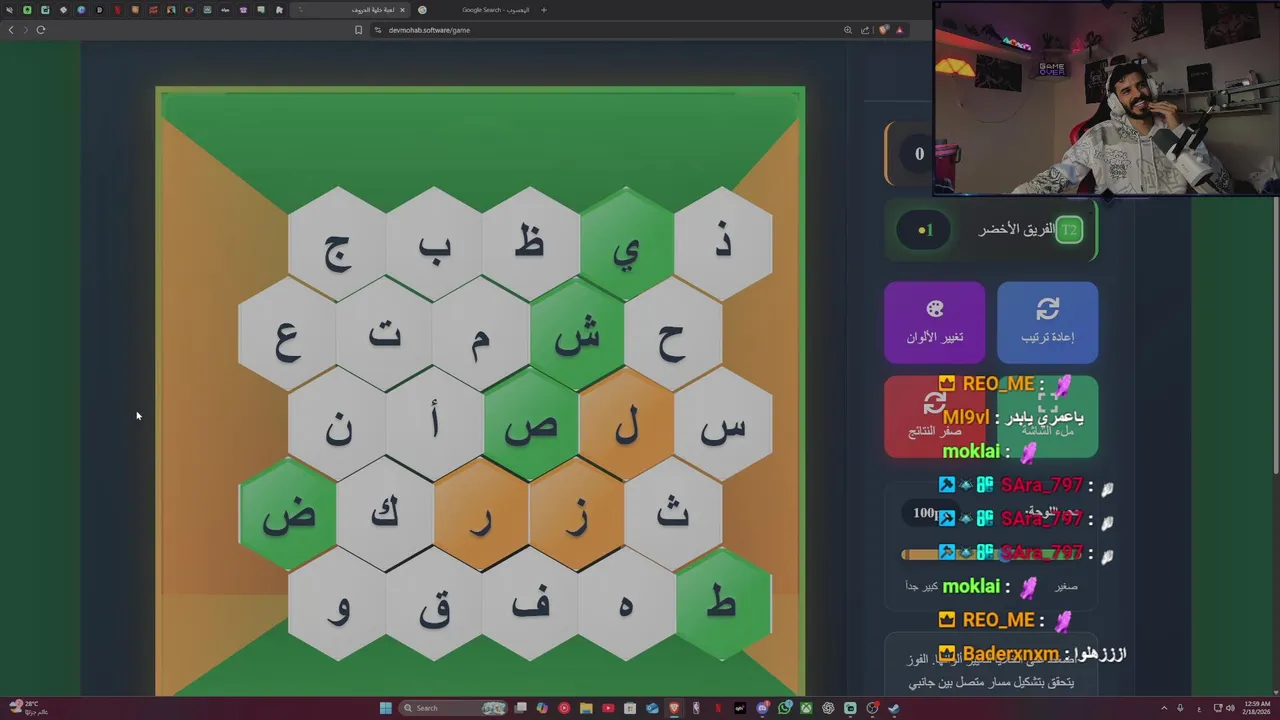Screen dimensions: 1280x720
Task: Click the hexagon with letter س
Action: [723, 425]
